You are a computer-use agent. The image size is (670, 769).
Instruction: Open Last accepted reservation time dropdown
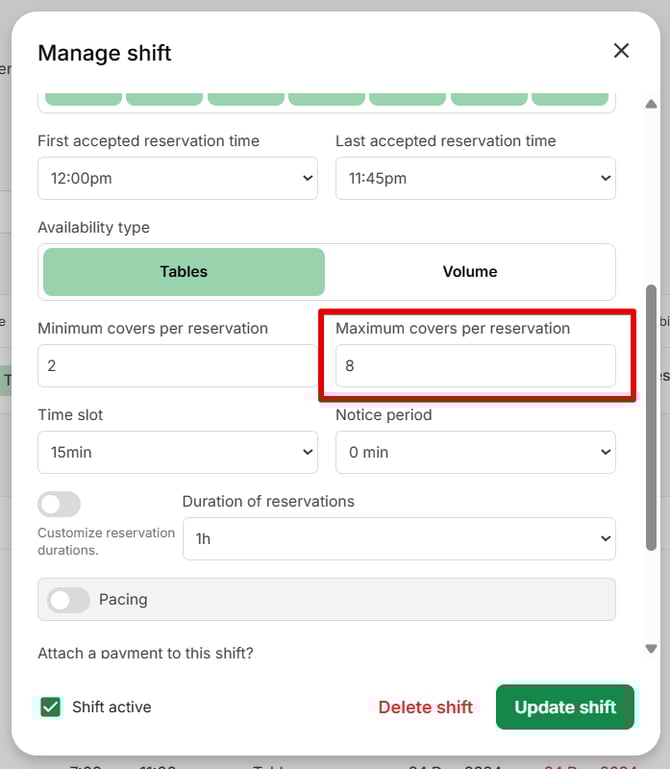475,179
